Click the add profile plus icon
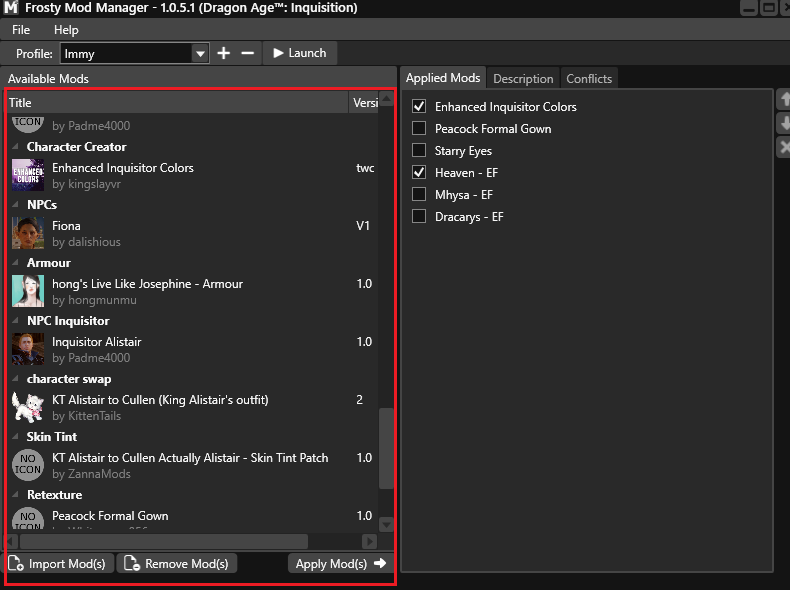This screenshot has width=790, height=590. pyautogui.click(x=224, y=53)
